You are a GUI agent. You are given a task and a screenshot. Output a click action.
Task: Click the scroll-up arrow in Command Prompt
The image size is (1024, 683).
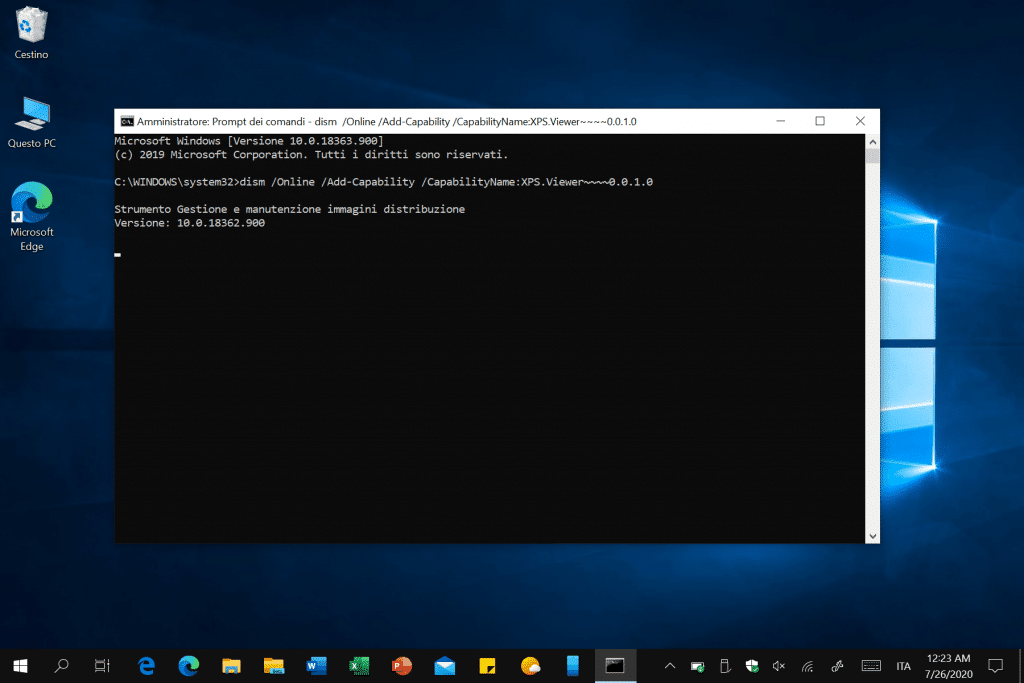coord(872,141)
